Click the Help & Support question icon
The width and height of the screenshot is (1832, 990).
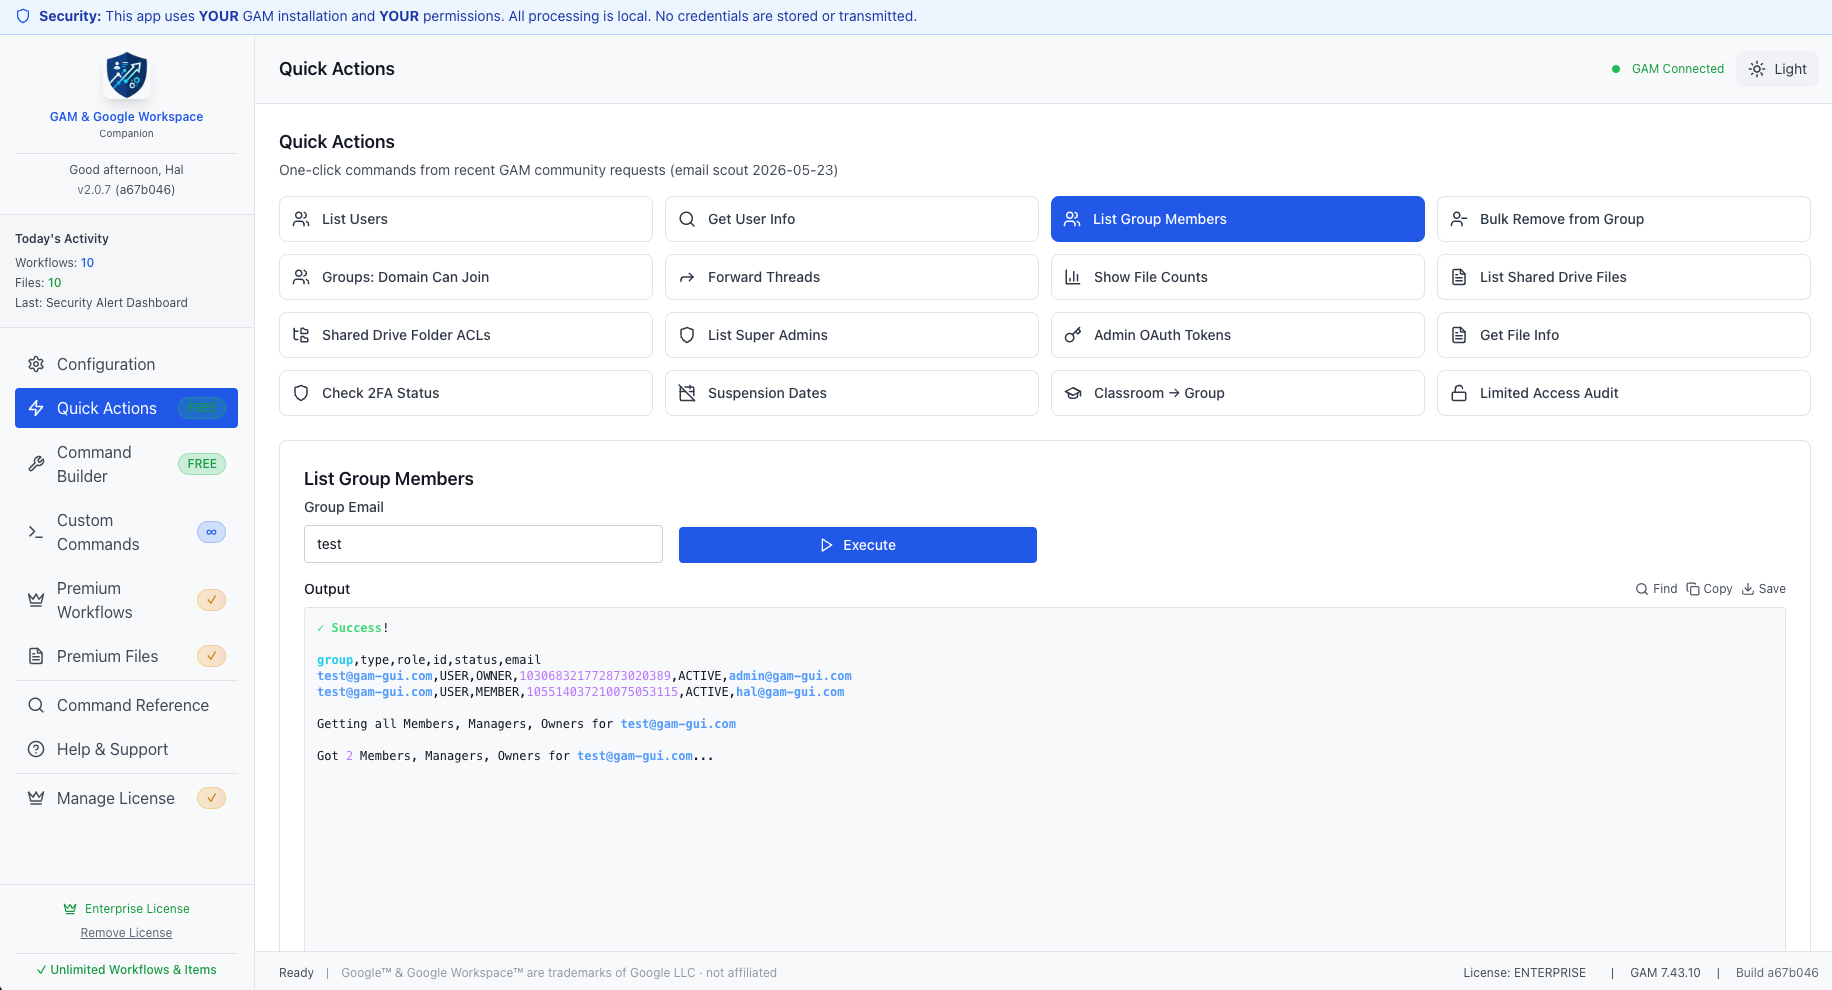coord(36,749)
